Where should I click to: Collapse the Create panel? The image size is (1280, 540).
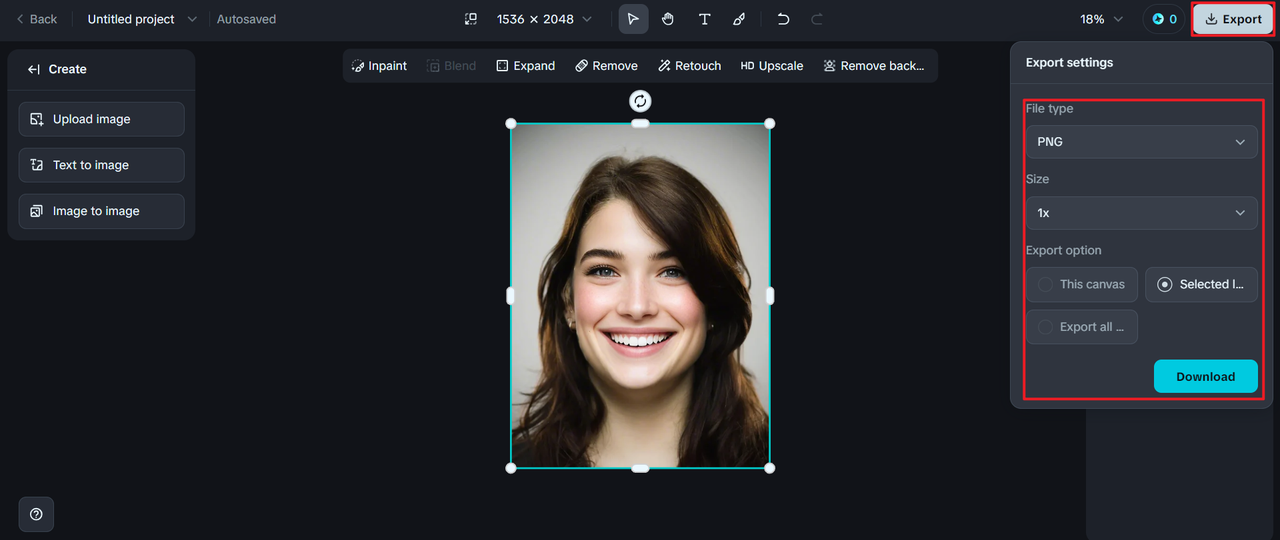click(34, 69)
